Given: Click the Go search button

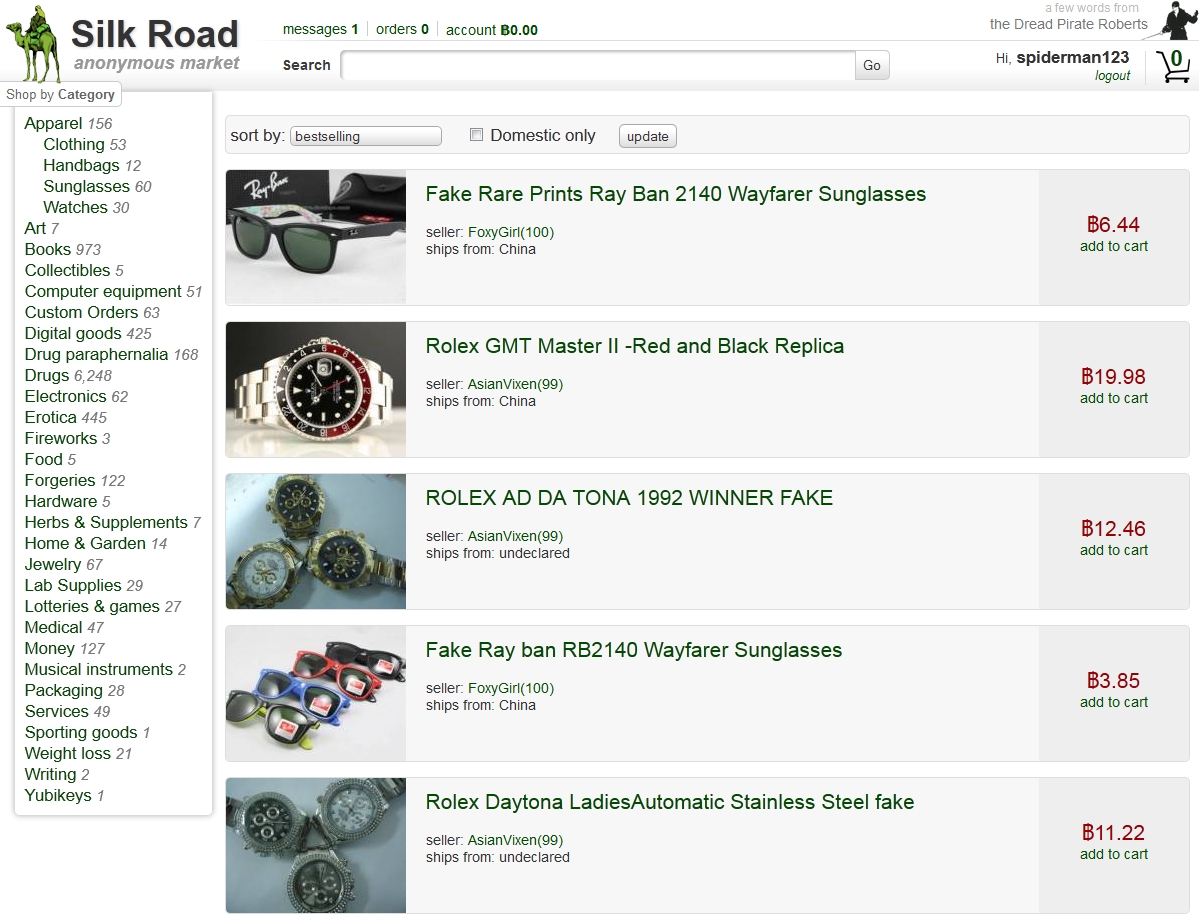Looking at the screenshot, I should (x=872, y=66).
